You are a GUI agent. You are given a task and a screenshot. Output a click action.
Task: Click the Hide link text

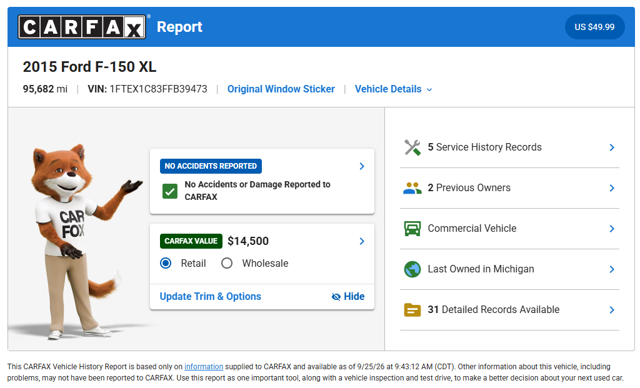pos(354,297)
